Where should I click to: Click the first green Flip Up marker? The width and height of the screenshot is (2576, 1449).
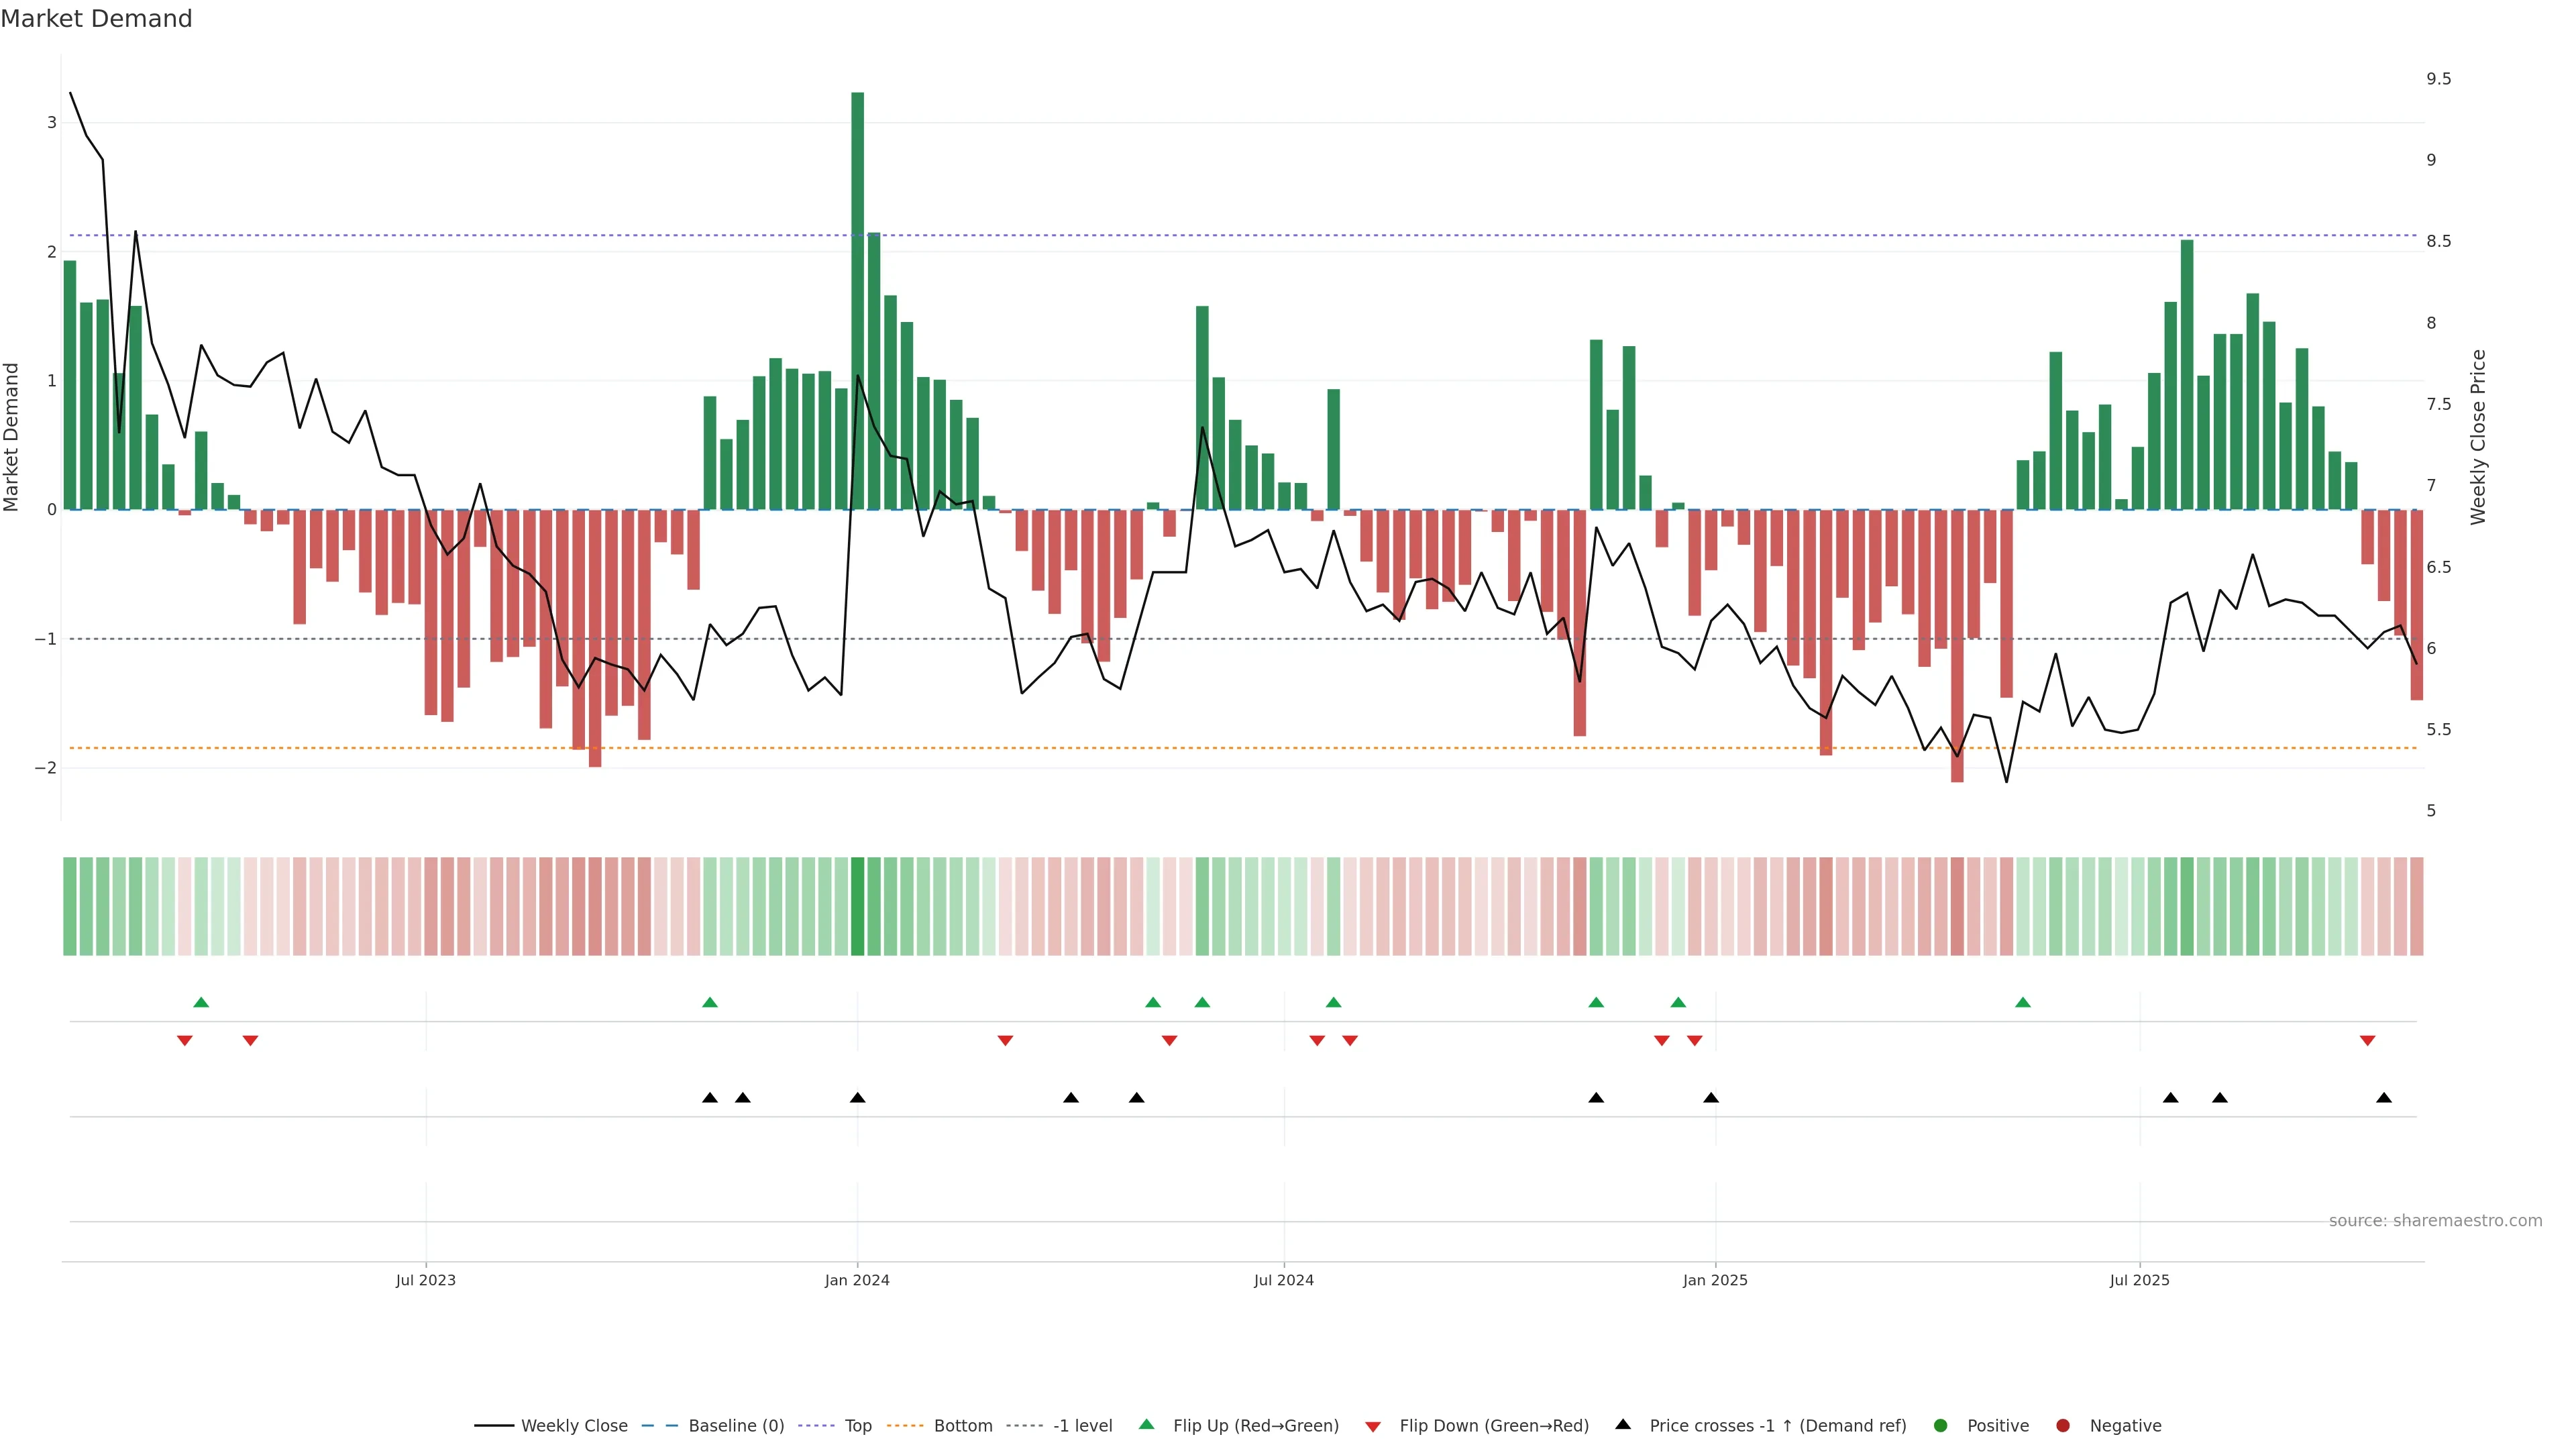point(201,1002)
